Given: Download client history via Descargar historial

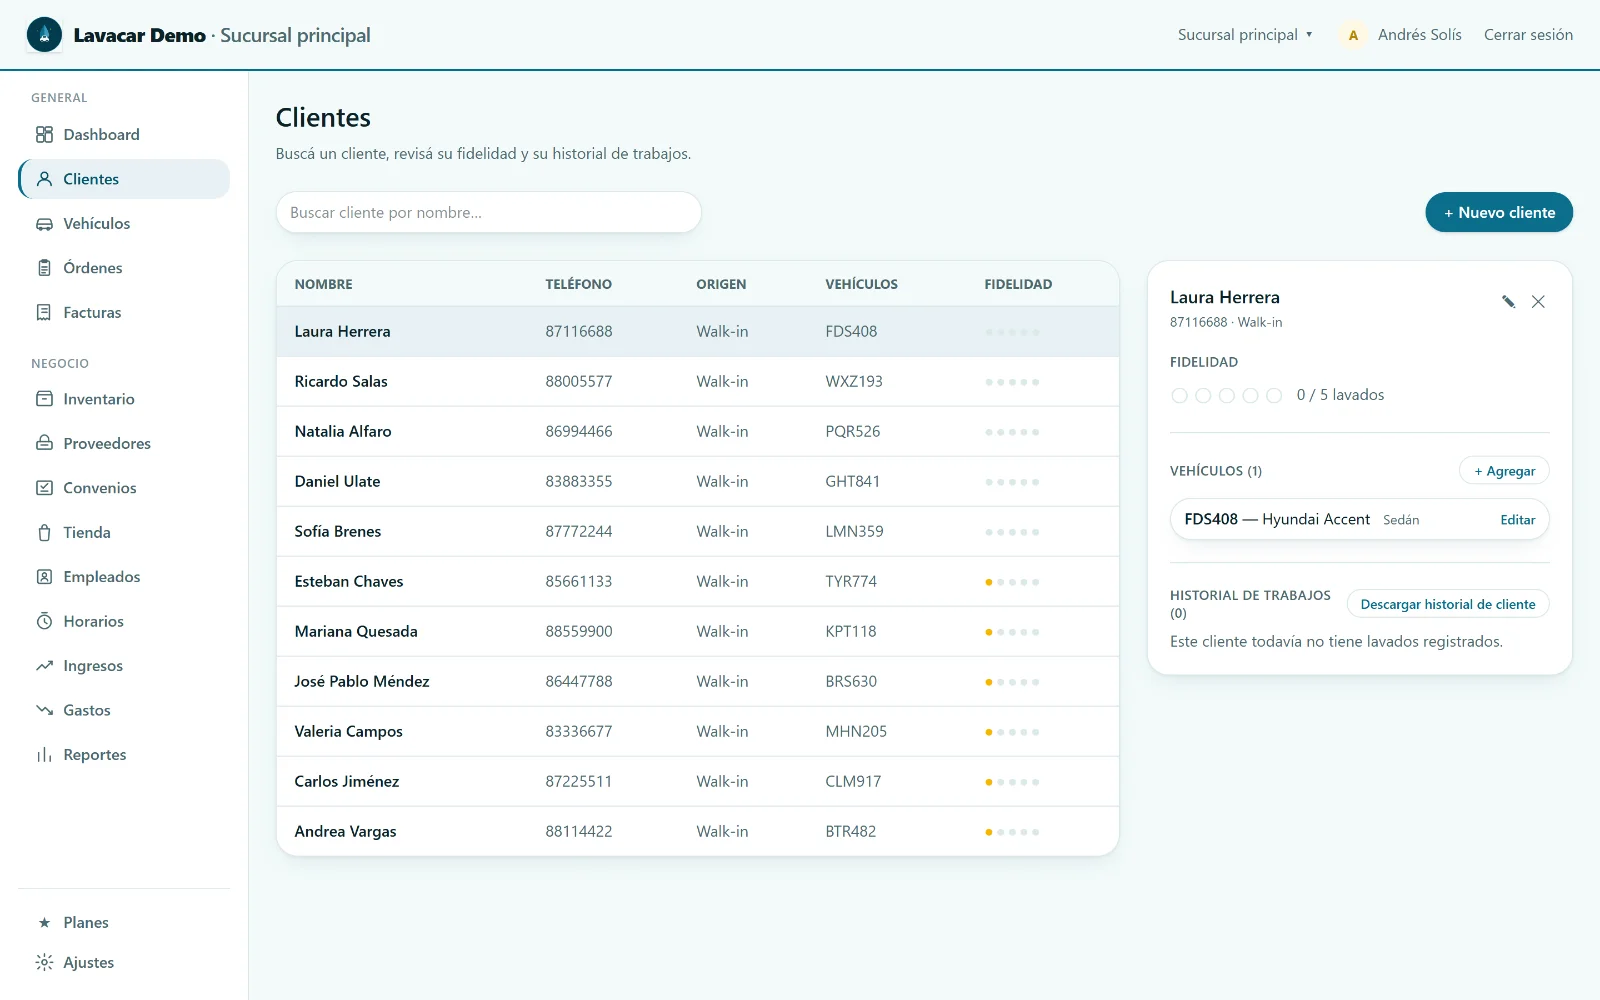Looking at the screenshot, I should (1448, 604).
